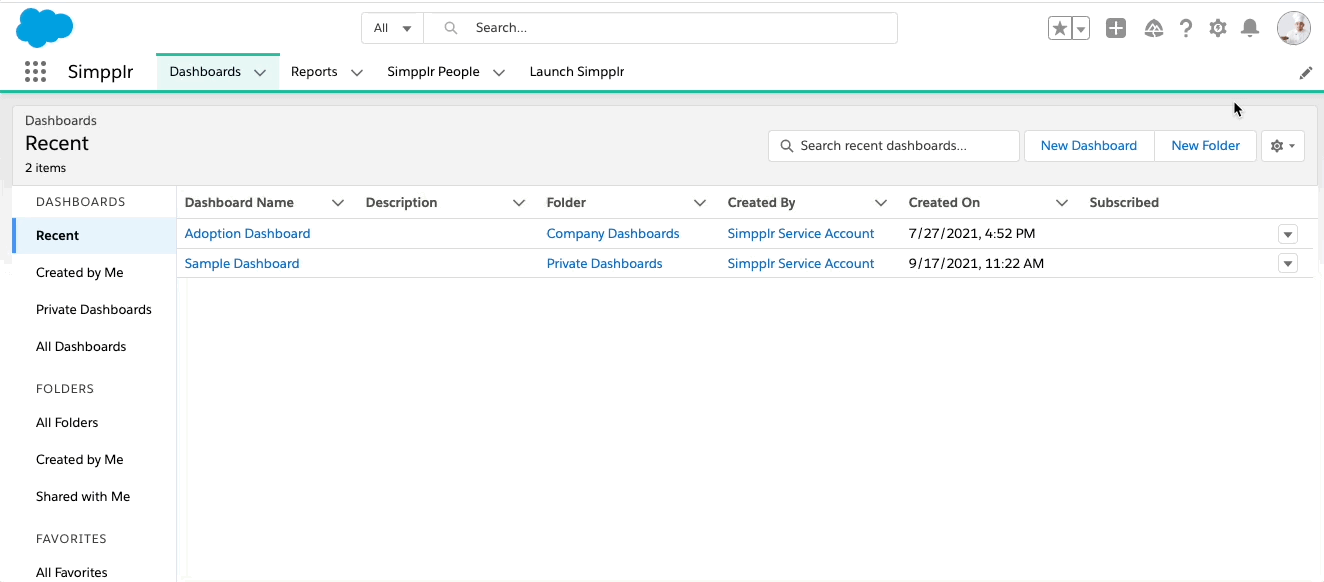1324x582 pixels.
Task: Select the Dashboards tab
Action: pos(205,72)
